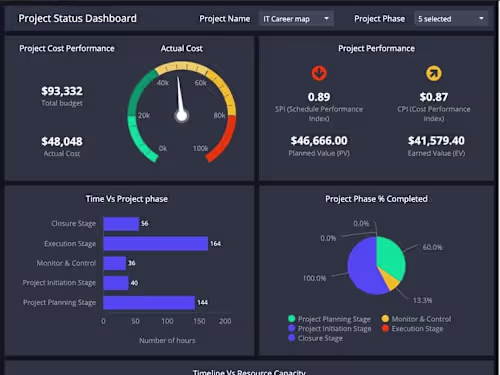Click the red down-arrow SPI indicator icon
The image size is (500, 375).
[x=319, y=73]
